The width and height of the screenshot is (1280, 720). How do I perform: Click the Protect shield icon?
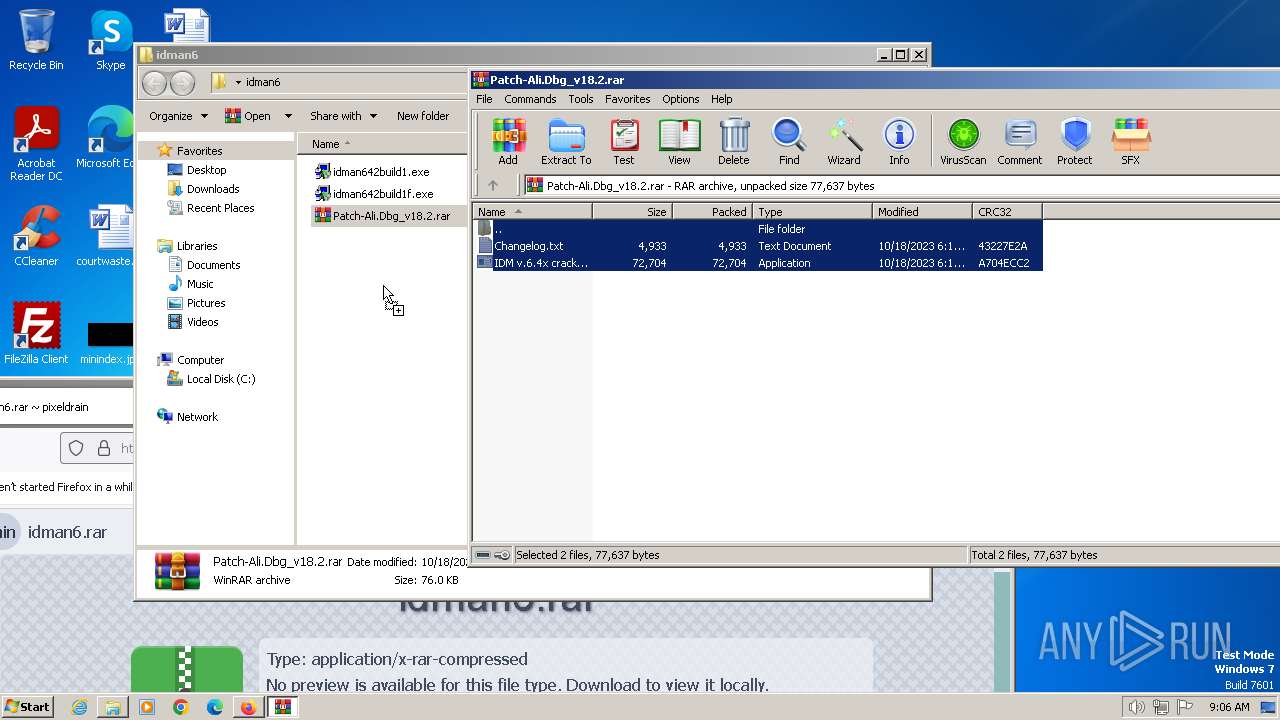pyautogui.click(x=1075, y=141)
